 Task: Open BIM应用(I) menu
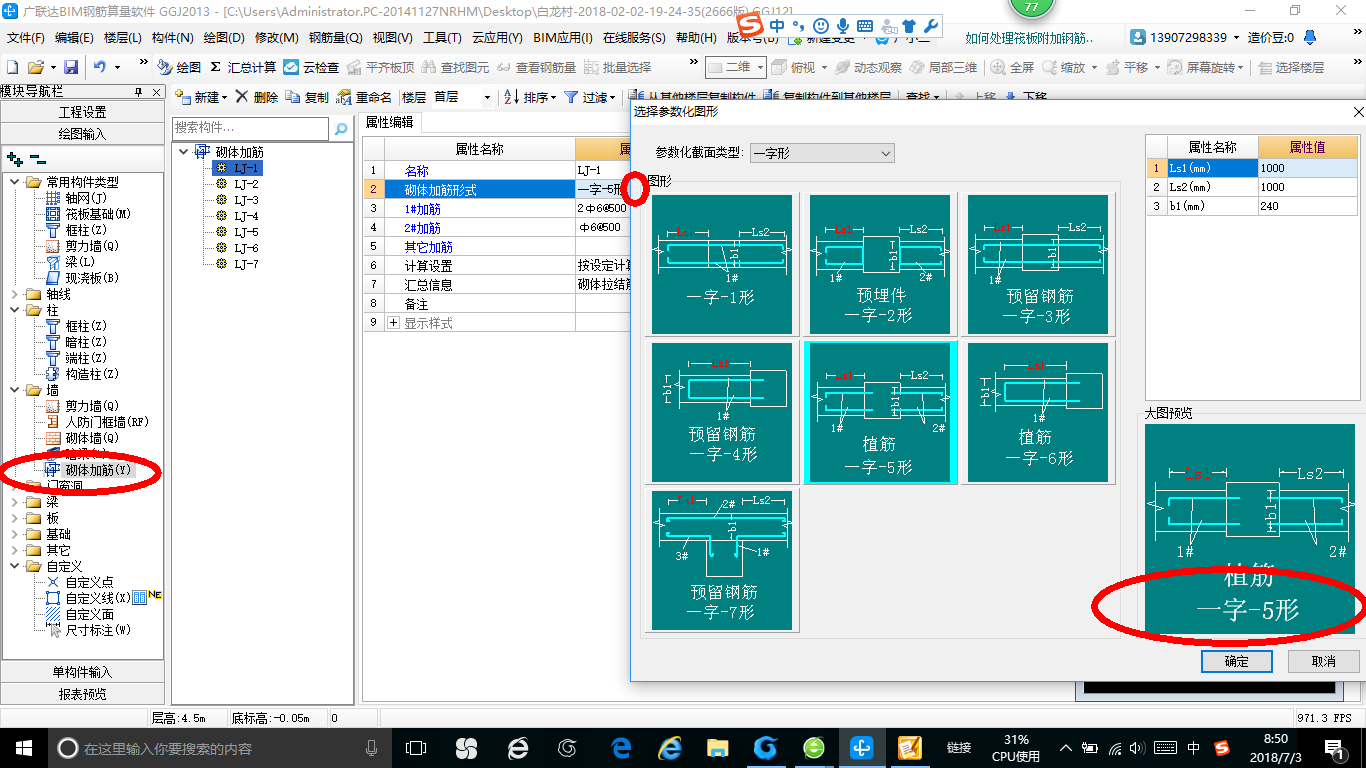pos(563,38)
